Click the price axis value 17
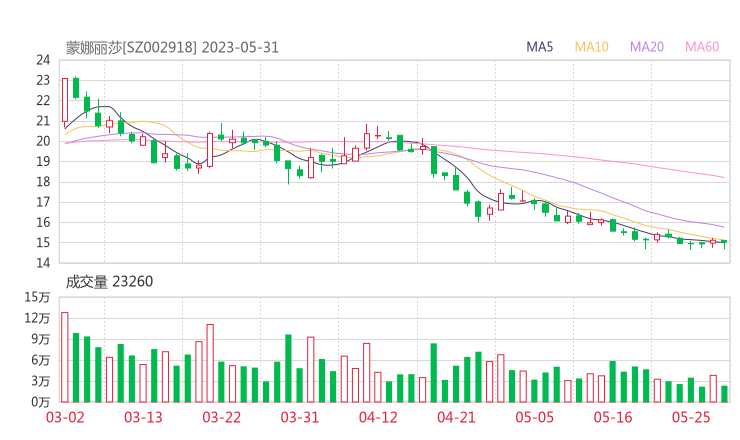740x440 pixels. coord(43,202)
